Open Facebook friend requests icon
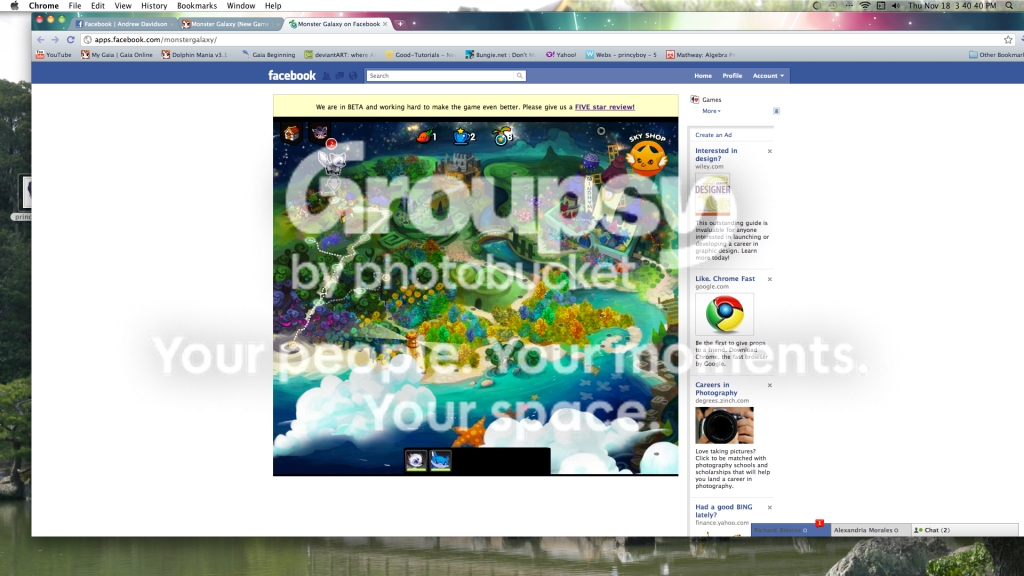The image size is (1024, 576). point(327,76)
